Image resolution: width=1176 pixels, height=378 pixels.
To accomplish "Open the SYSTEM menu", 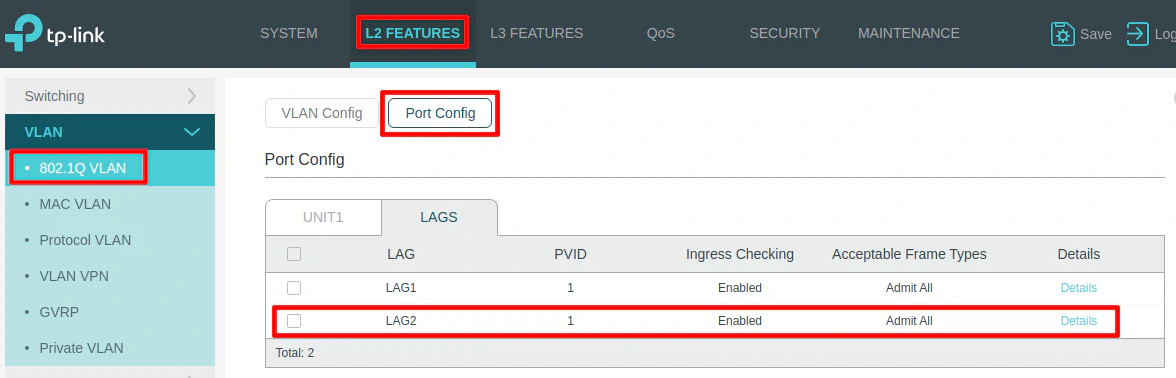I will click(x=289, y=34).
